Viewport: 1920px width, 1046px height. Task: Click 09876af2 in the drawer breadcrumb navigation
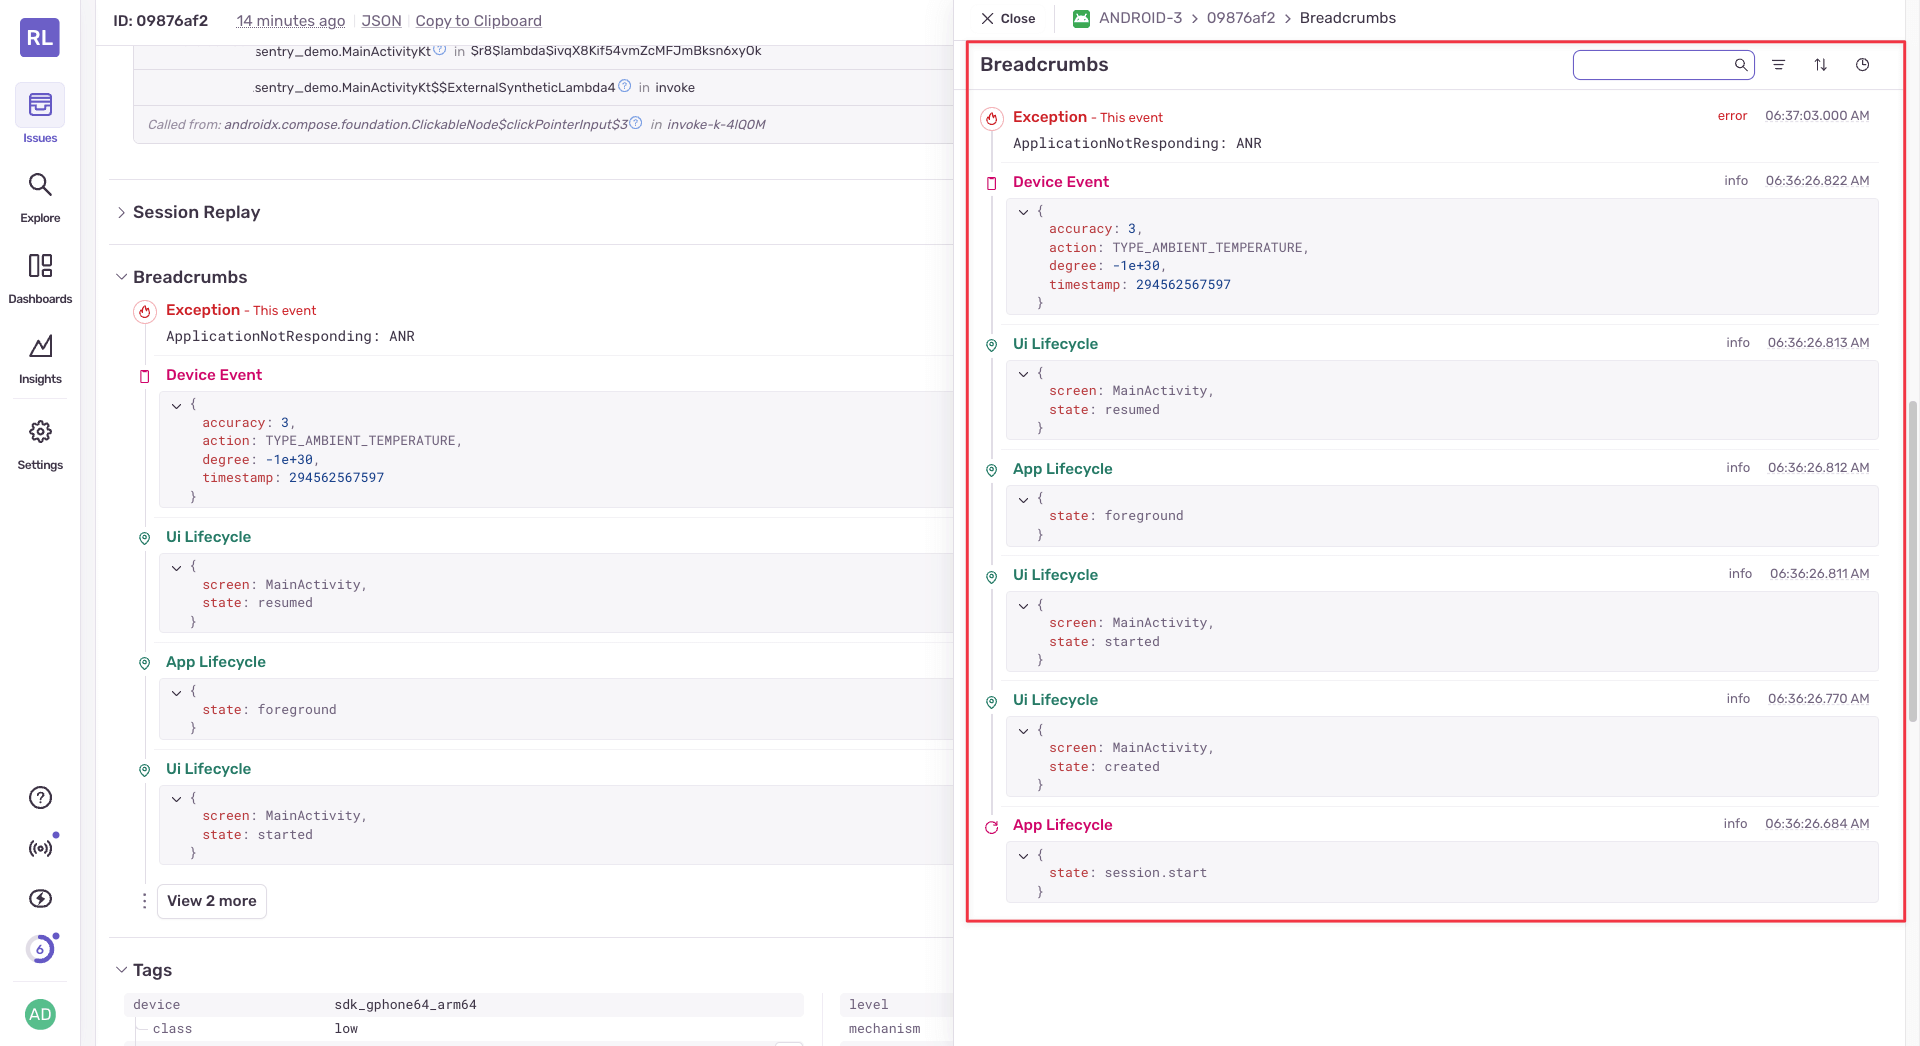tap(1240, 17)
